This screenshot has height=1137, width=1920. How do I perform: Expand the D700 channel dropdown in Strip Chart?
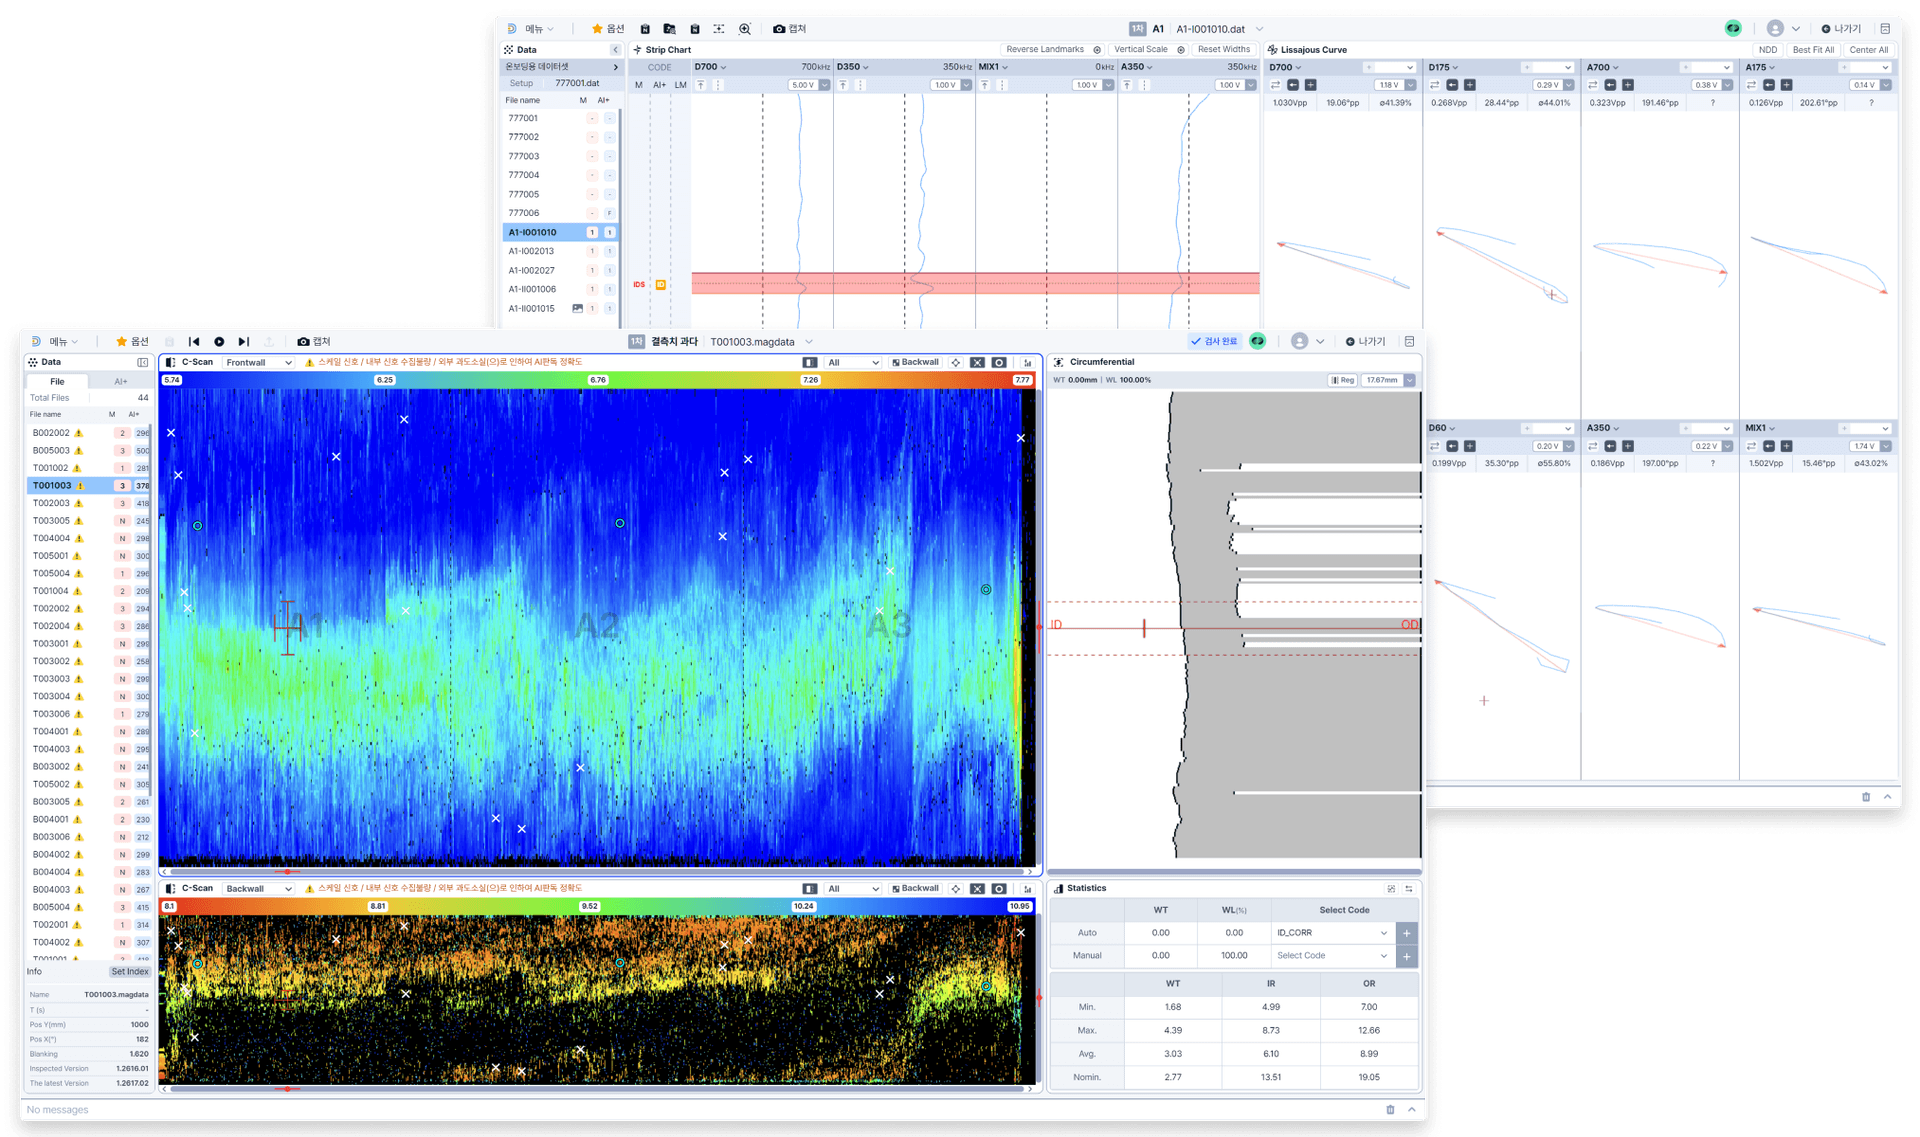tap(711, 67)
